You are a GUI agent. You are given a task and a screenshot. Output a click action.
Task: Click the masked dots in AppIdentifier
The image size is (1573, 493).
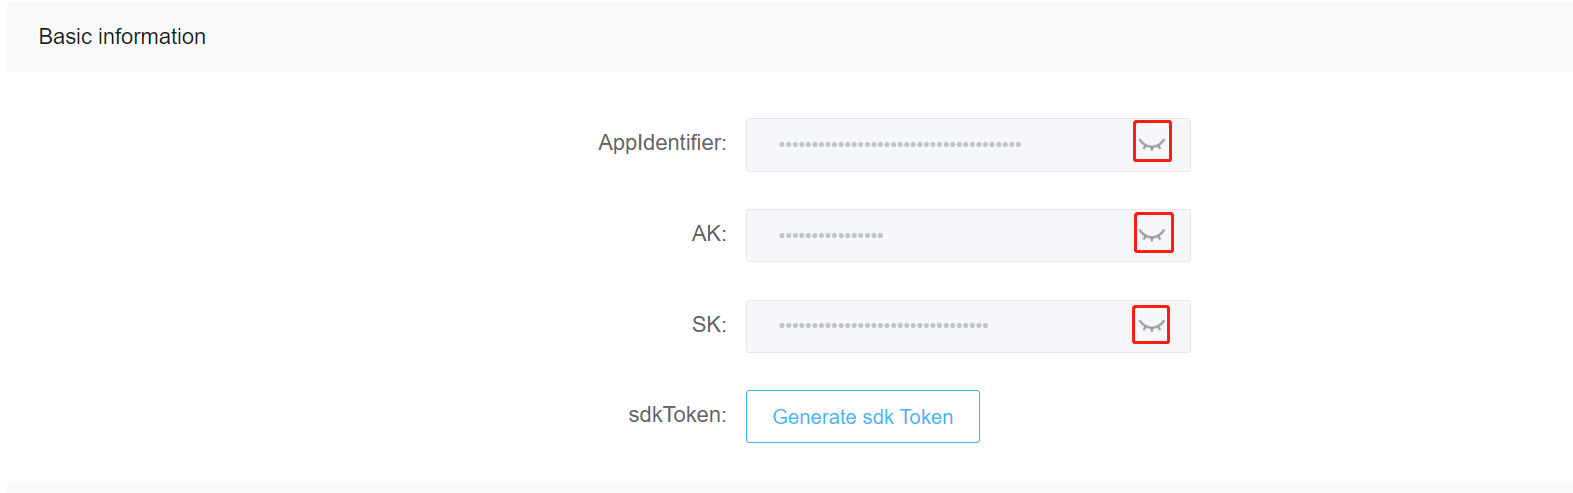pyautogui.click(x=900, y=145)
